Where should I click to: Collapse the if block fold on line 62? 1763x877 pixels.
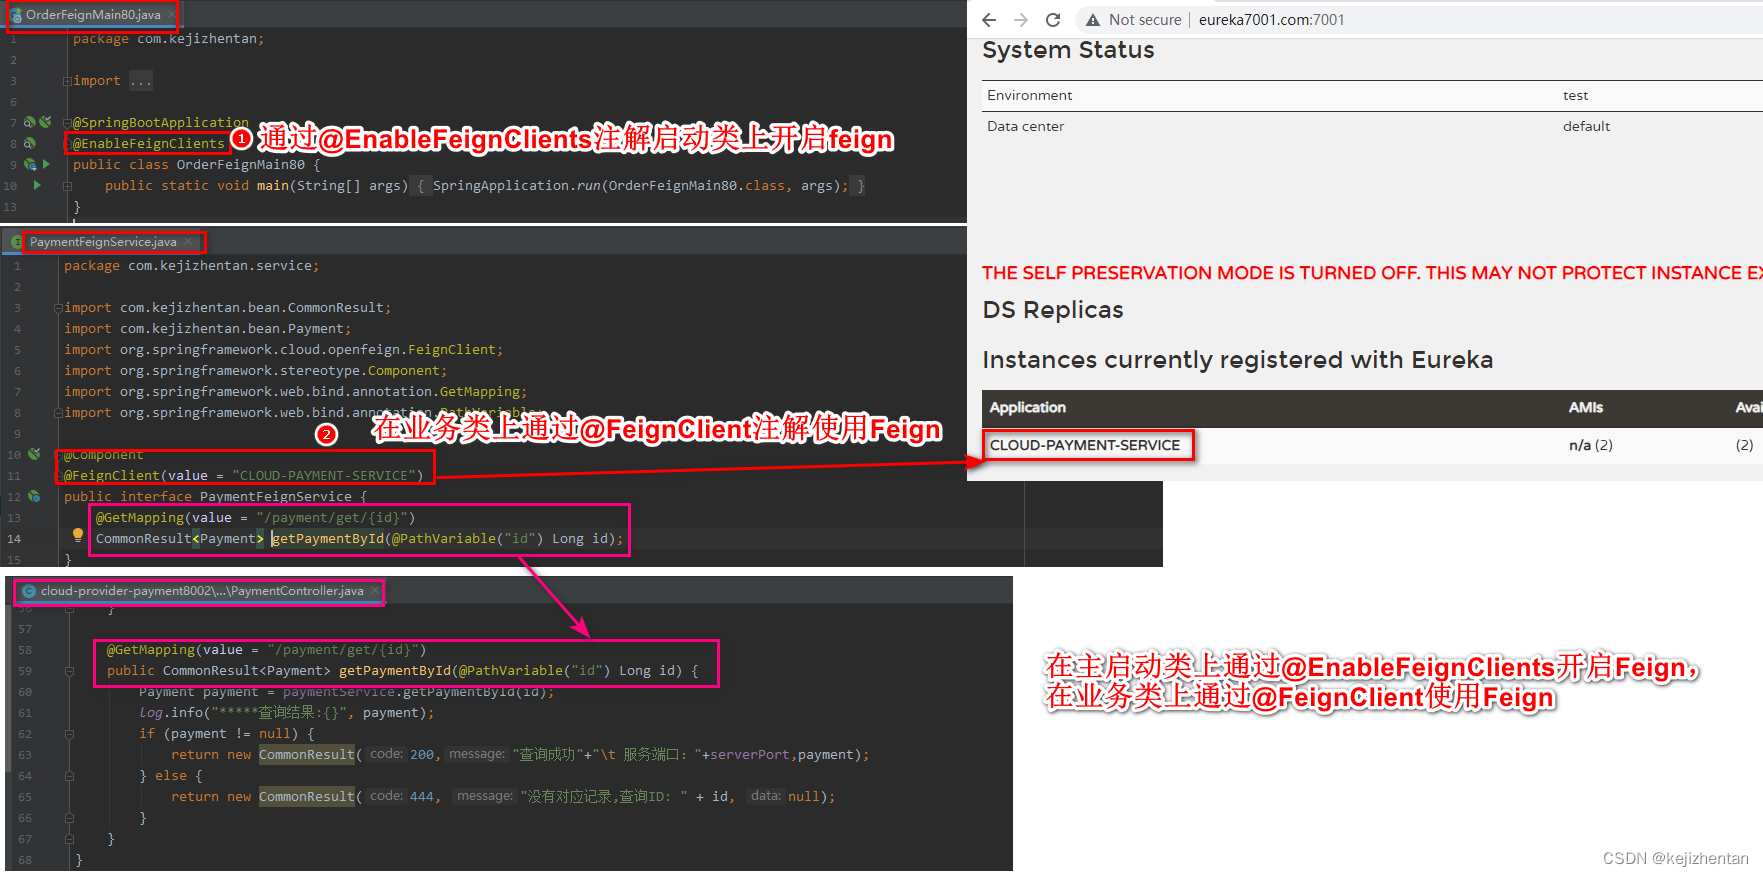coord(69,734)
